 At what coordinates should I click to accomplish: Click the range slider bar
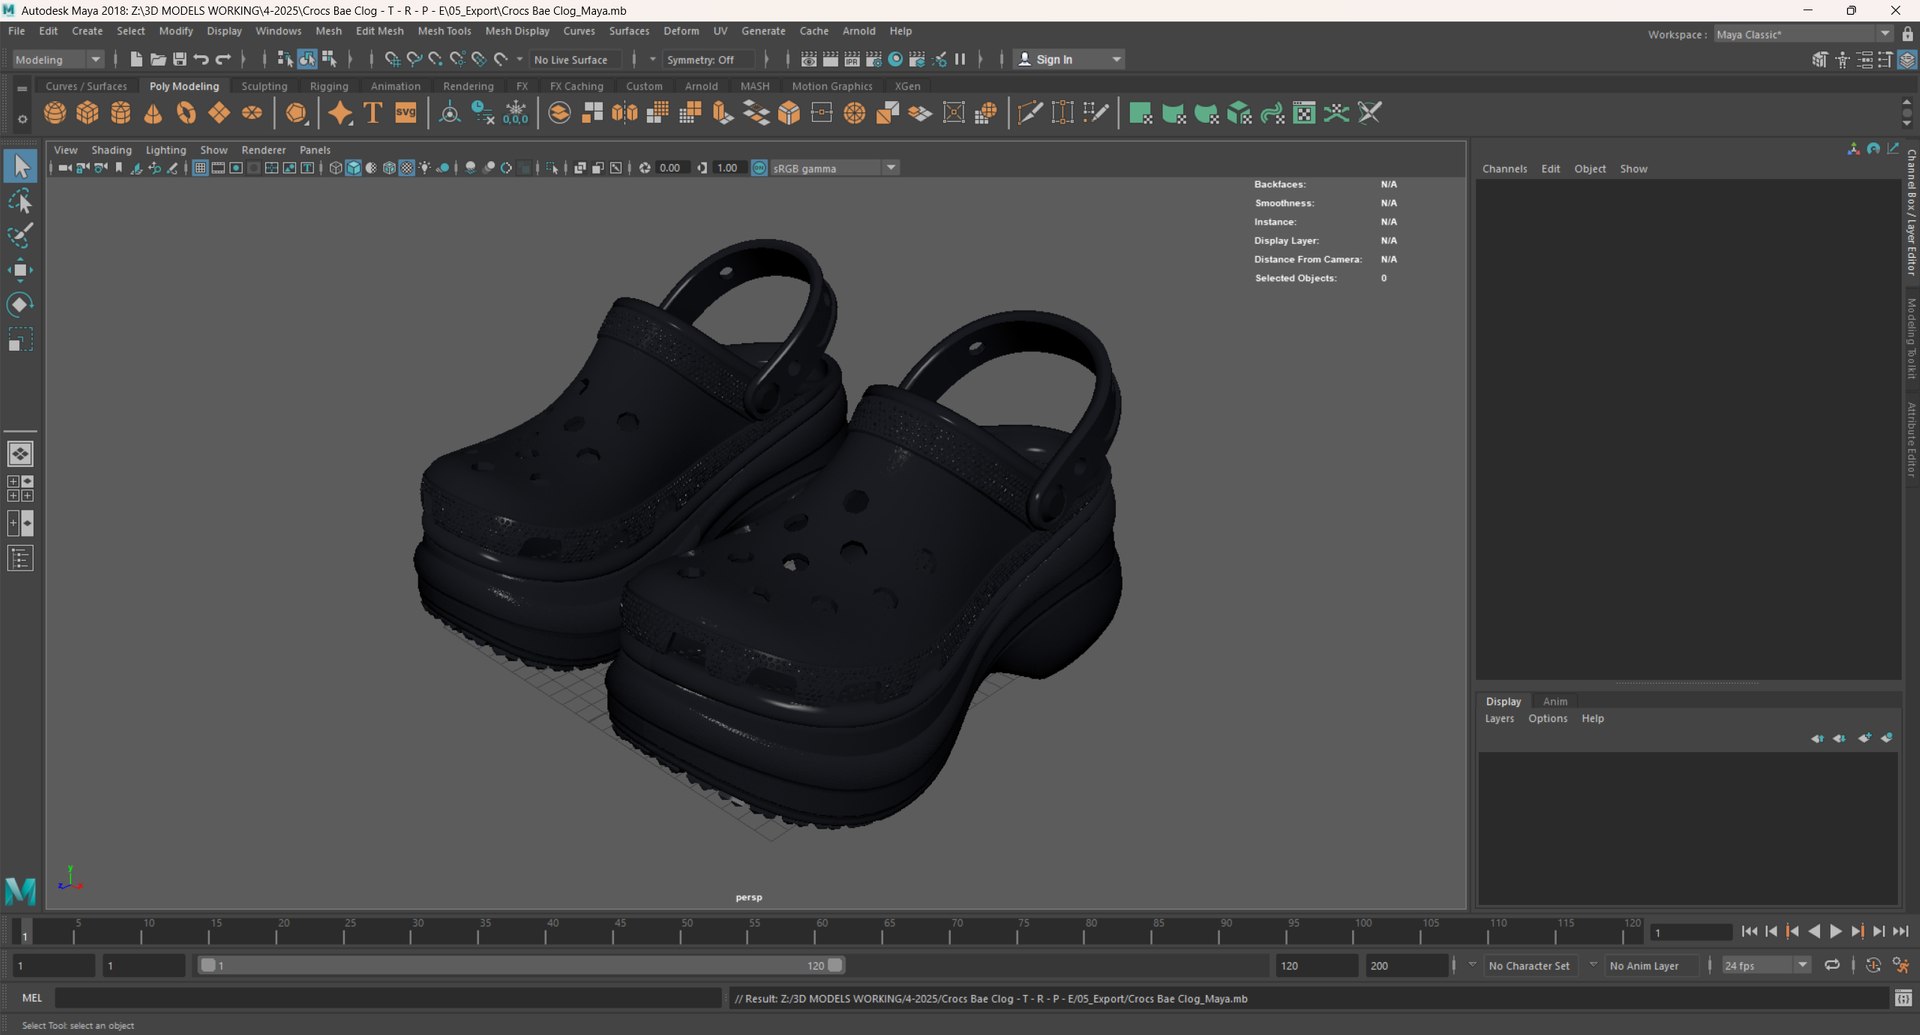(520, 965)
